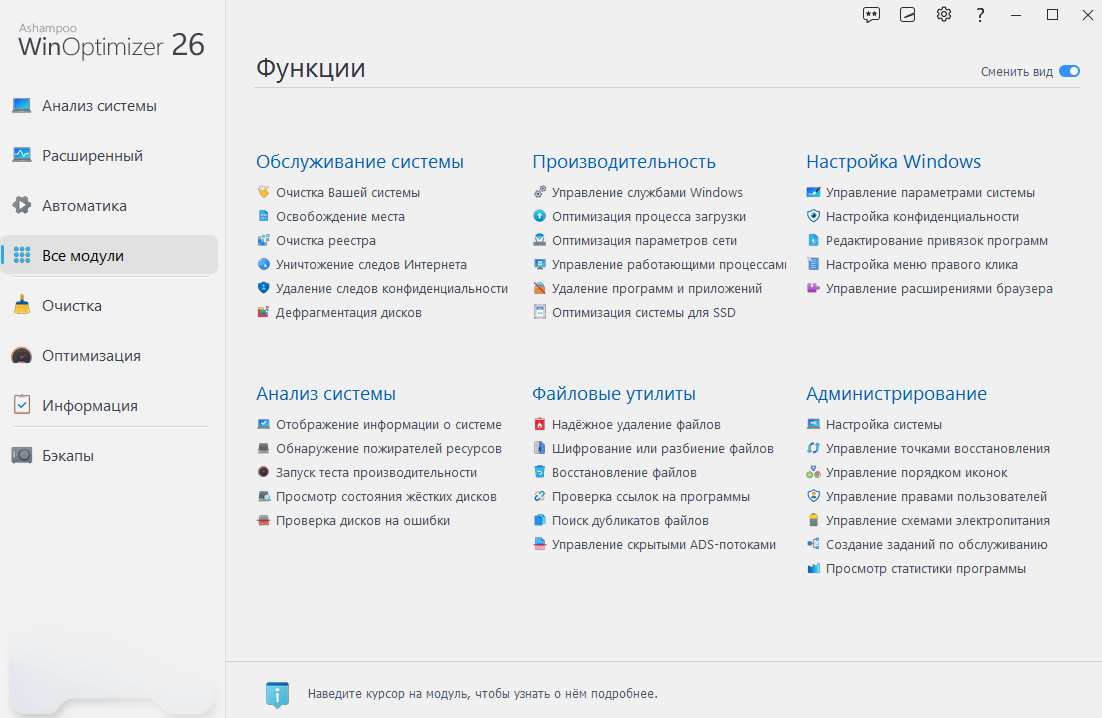Open Управление службами Windows
Viewport: 1102px width, 718px height.
(647, 192)
